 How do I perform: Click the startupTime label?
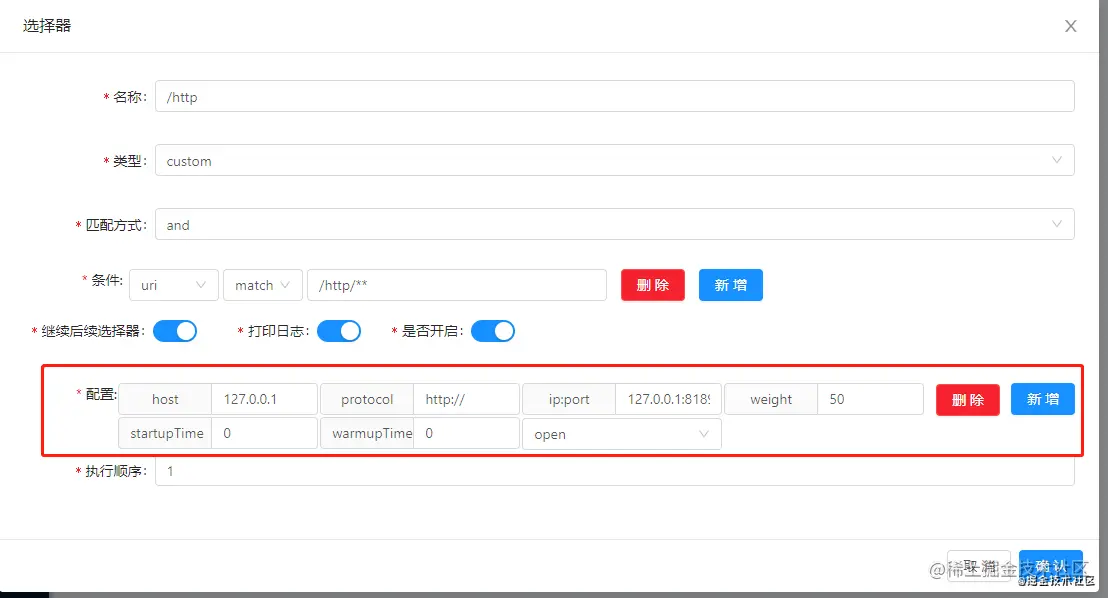pos(165,433)
